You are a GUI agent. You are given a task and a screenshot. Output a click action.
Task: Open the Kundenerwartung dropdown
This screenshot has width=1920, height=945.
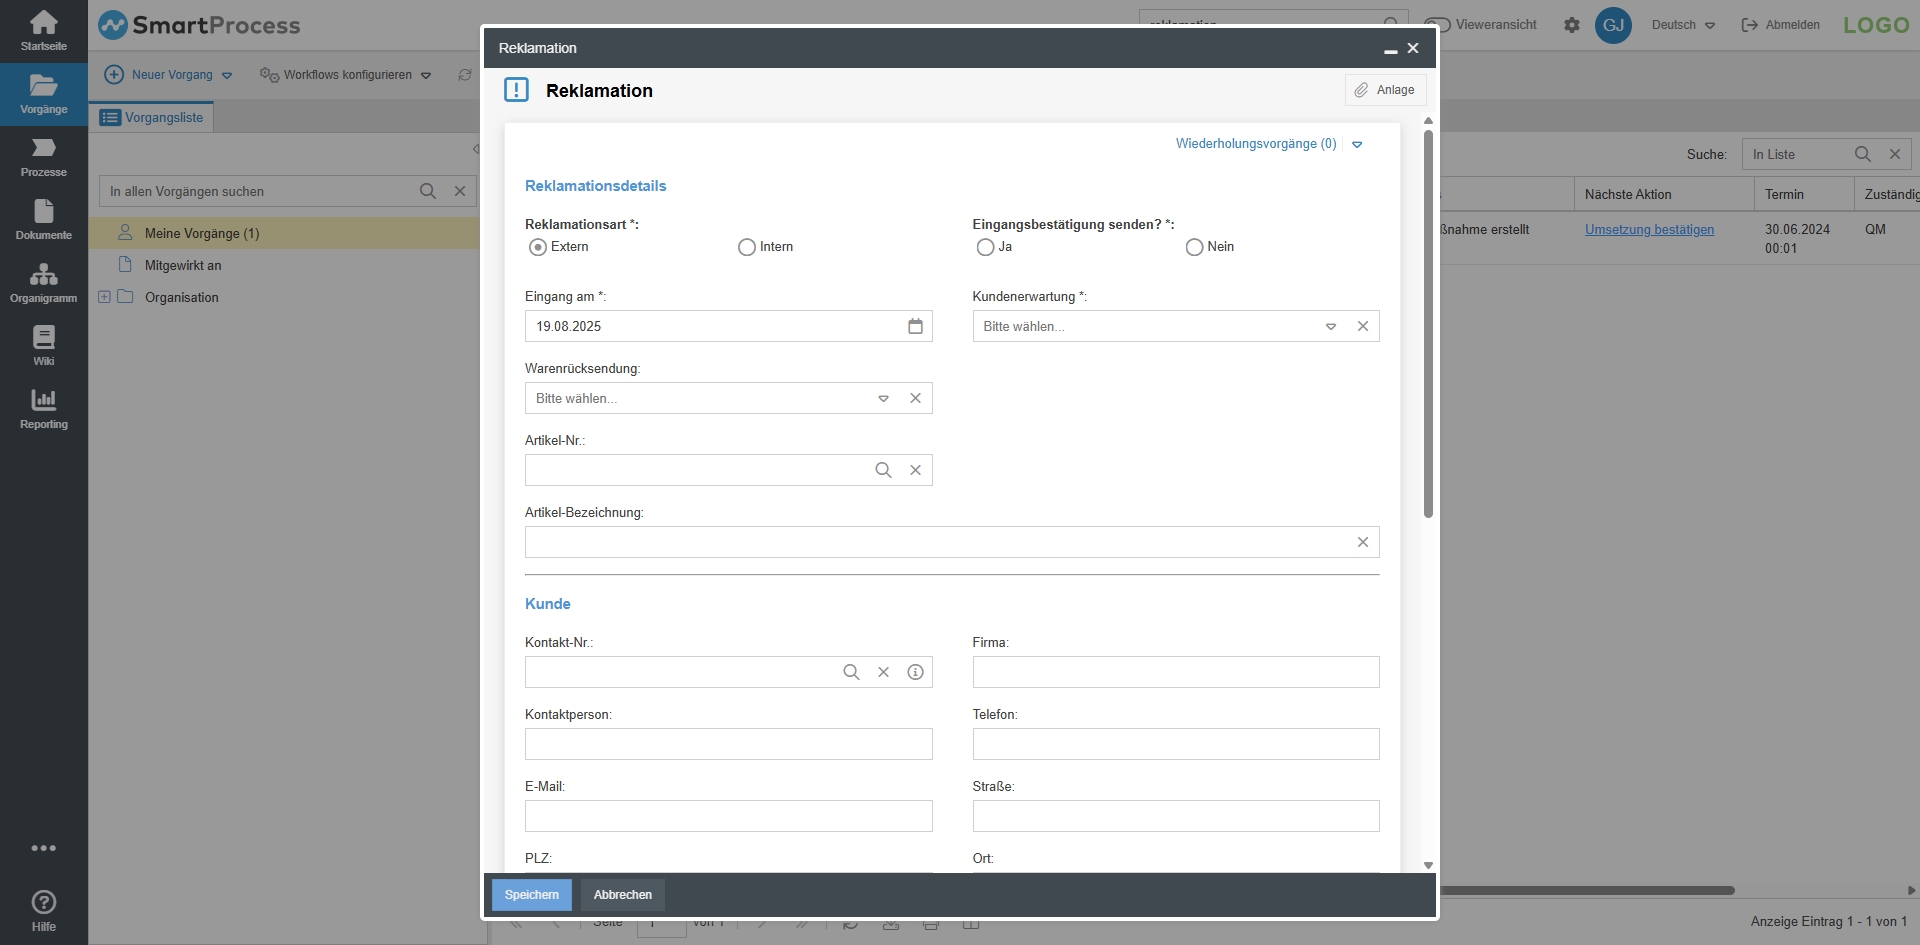point(1331,326)
